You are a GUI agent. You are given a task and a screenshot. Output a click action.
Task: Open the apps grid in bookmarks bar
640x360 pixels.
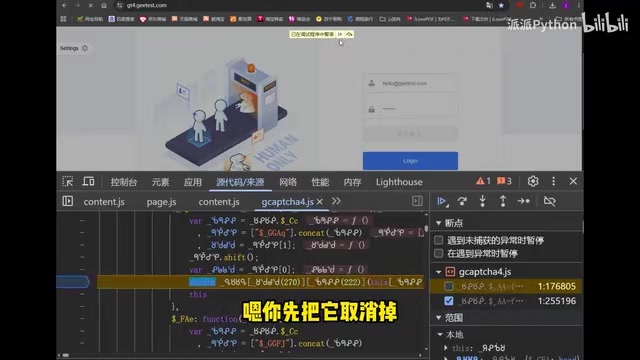tap(63, 19)
